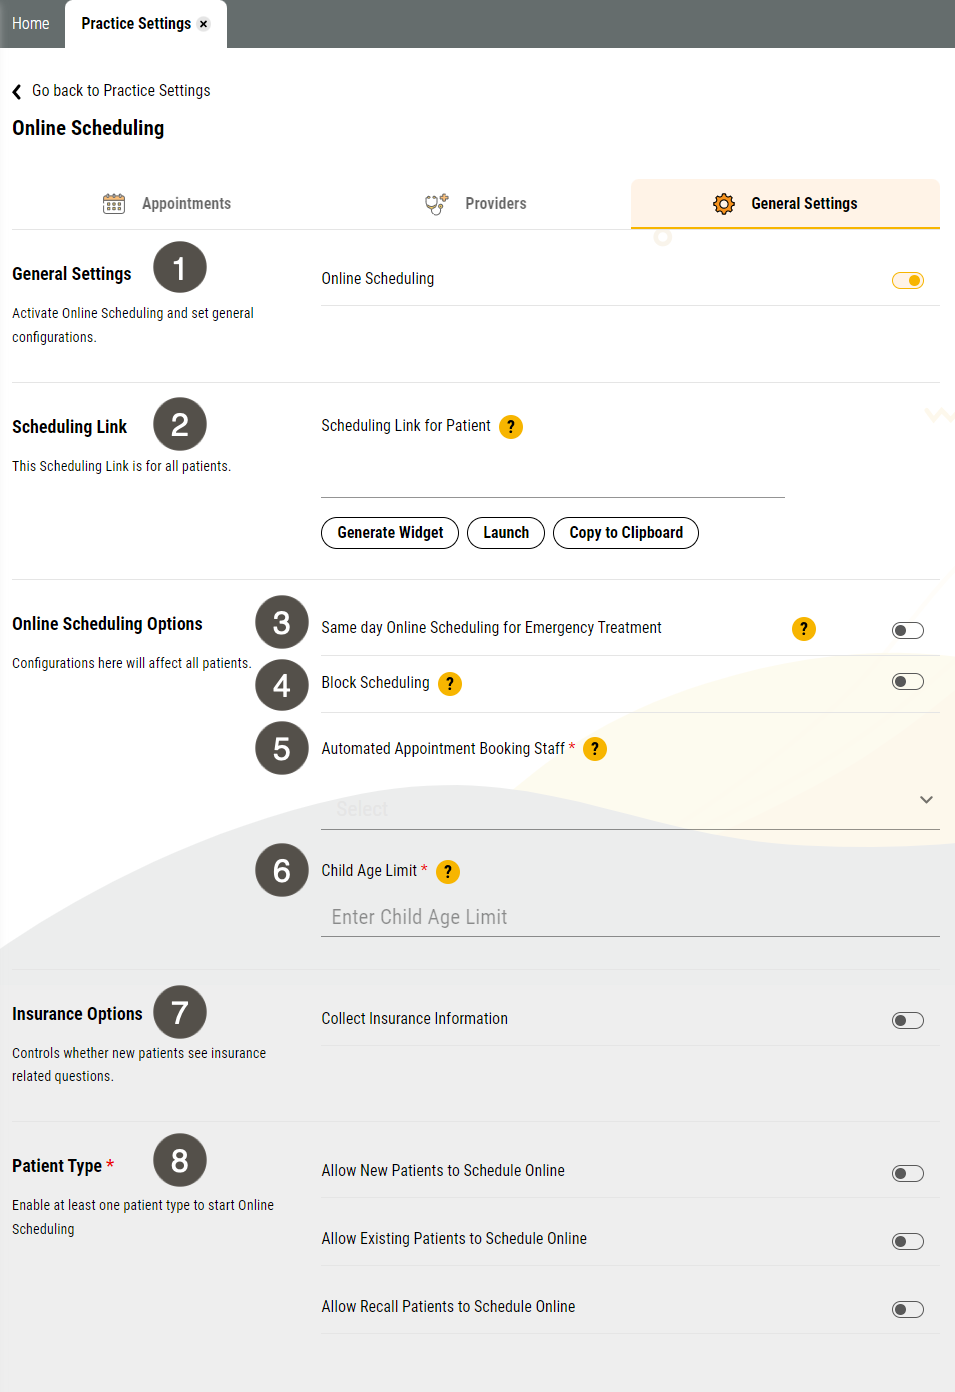Viewport: 955px width, 1392px height.
Task: Click the Insurance Options section title
Action: coord(77,1014)
